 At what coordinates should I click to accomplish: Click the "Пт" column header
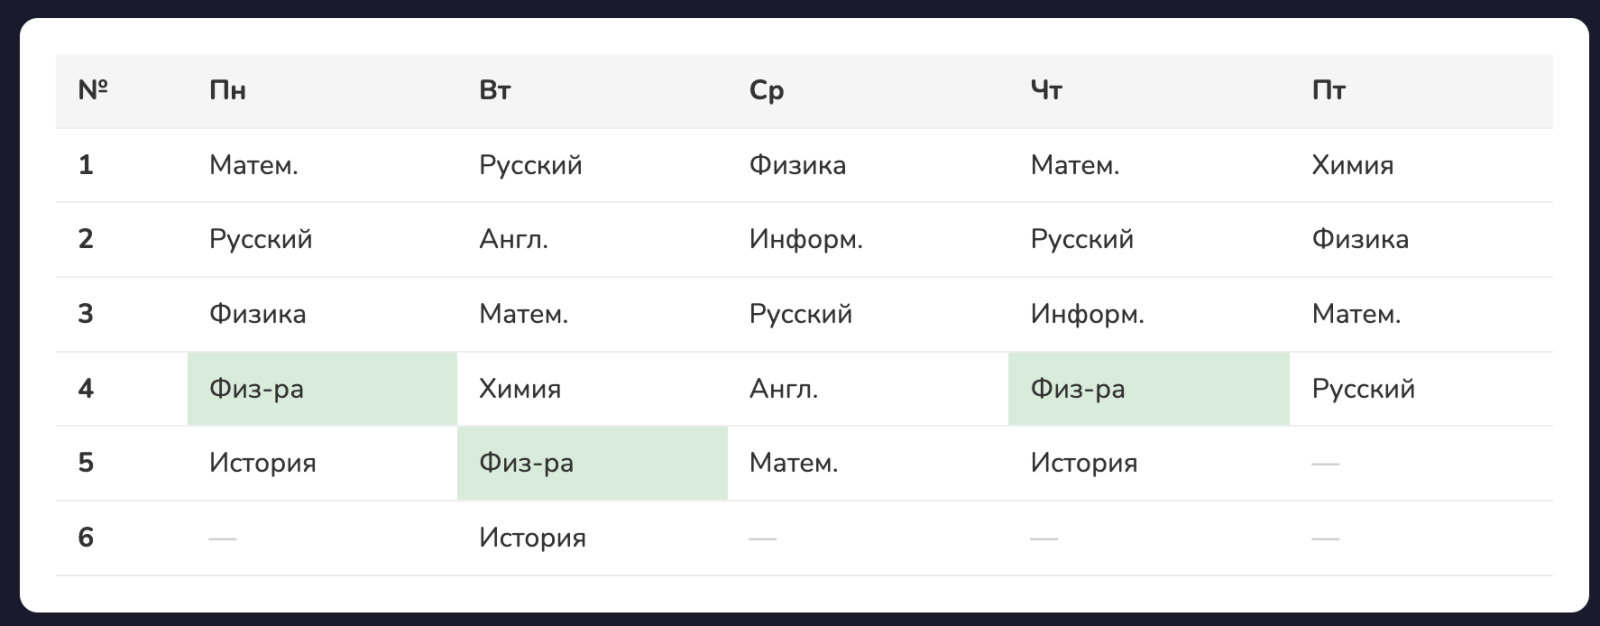1328,91
